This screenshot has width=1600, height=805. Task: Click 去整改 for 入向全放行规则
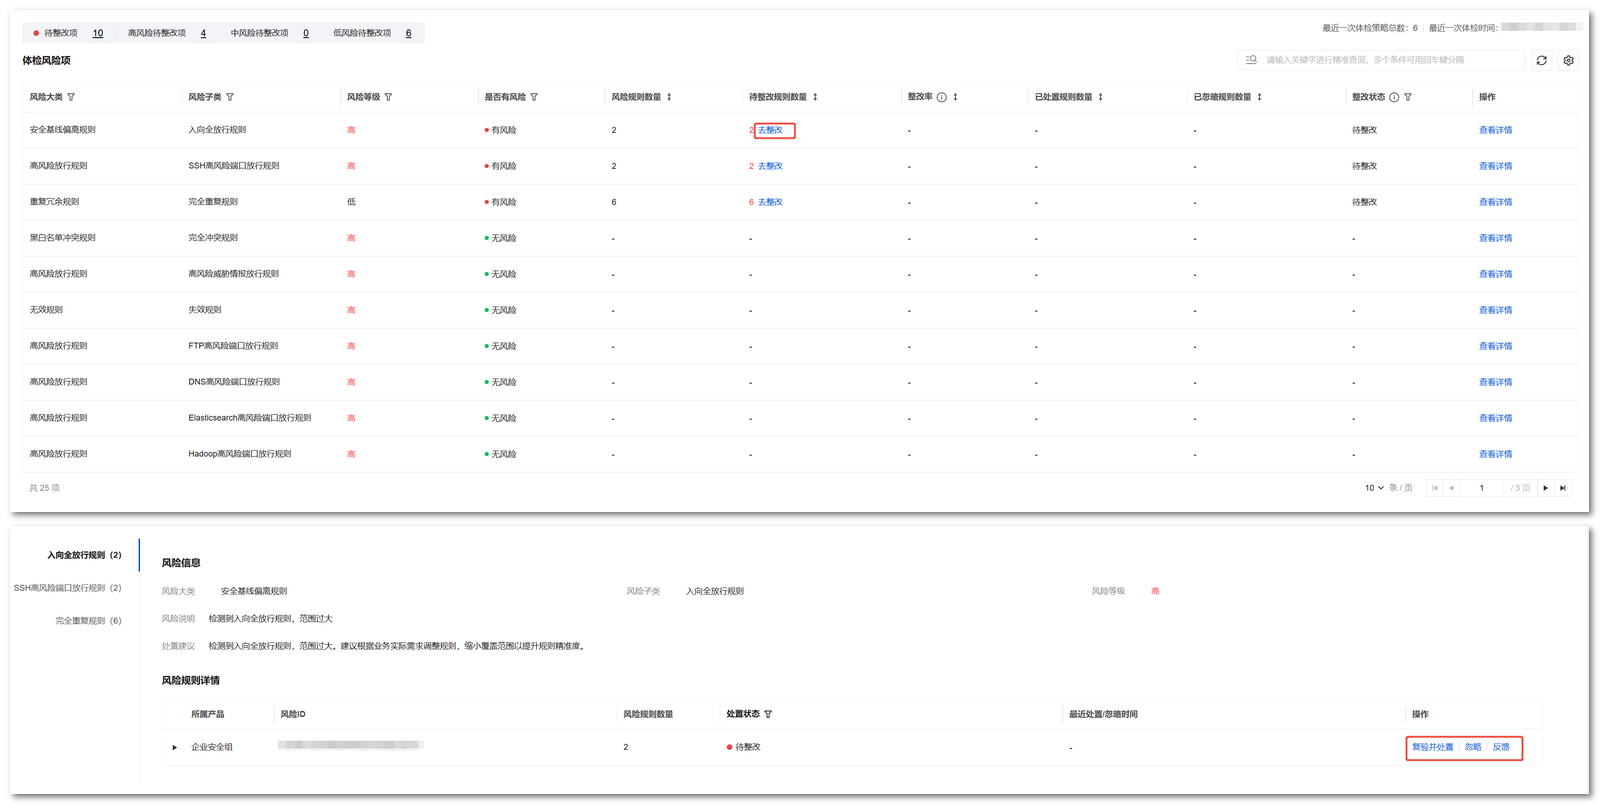pos(770,130)
